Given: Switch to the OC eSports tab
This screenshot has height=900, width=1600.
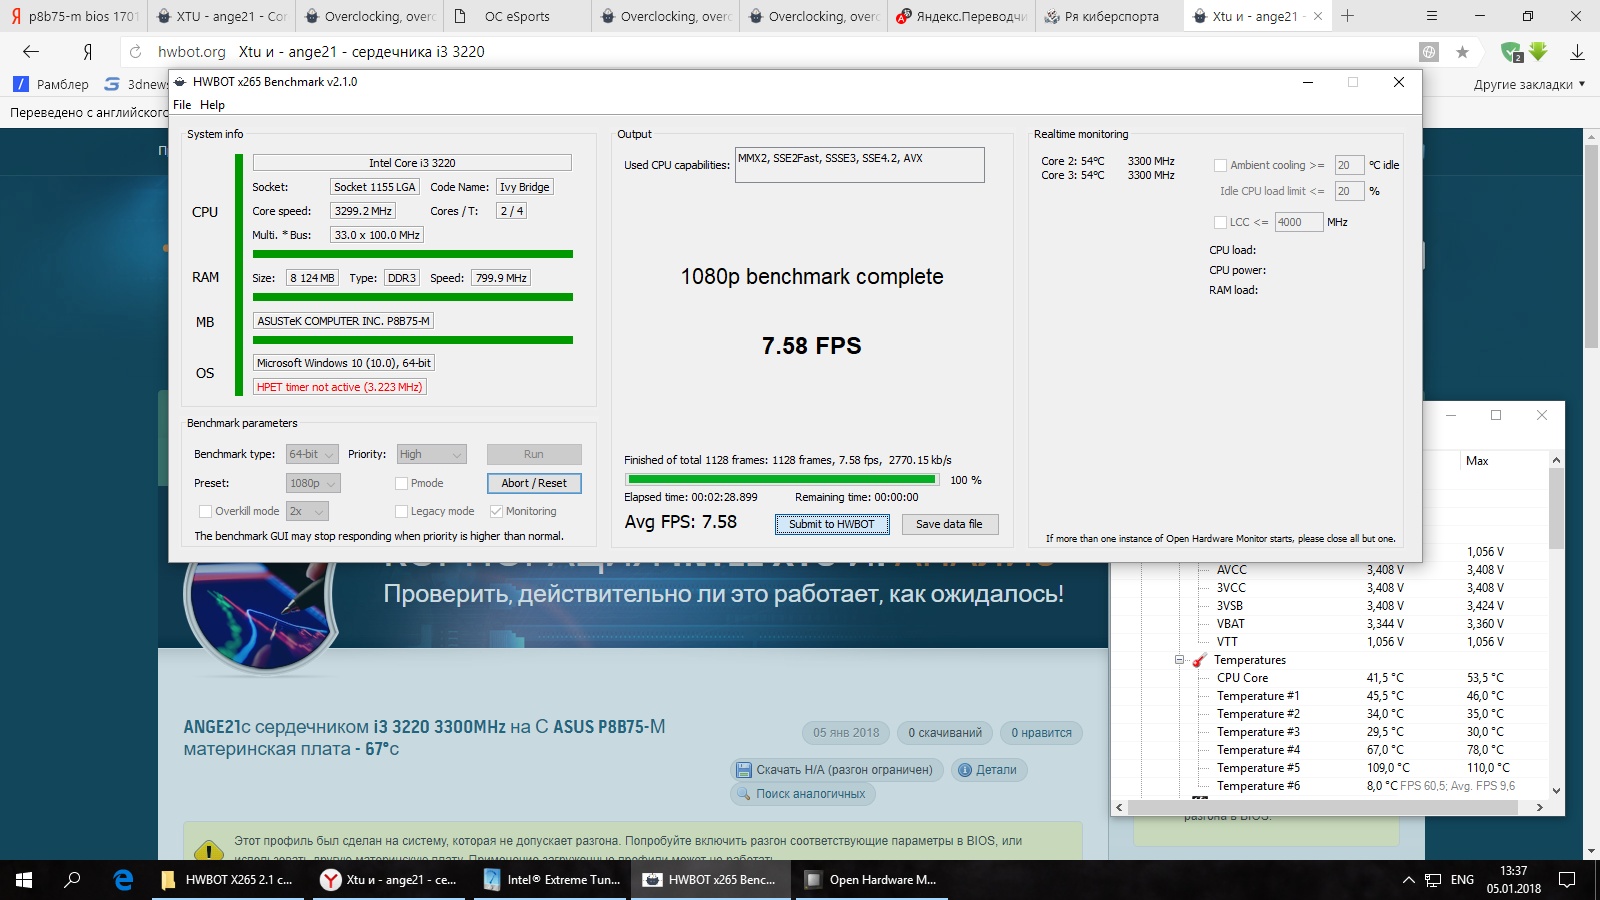Looking at the screenshot, I should (x=517, y=16).
